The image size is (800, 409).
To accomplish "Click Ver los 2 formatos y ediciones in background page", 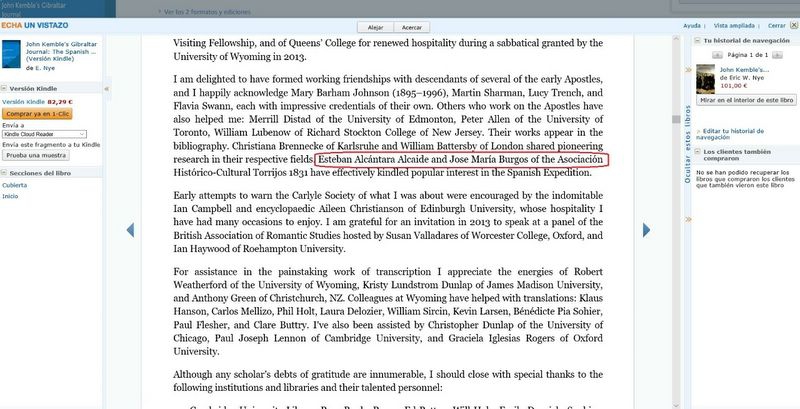I will coord(207,11).
